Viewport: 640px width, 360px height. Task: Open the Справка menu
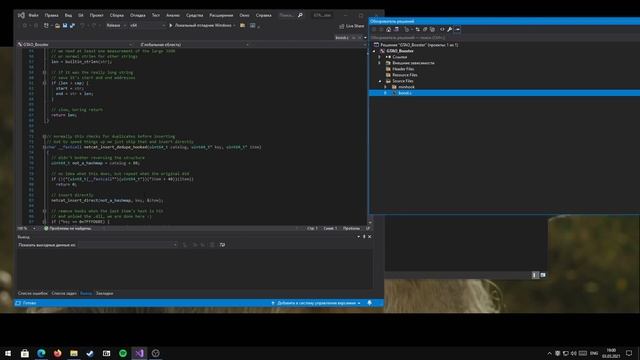click(263, 15)
